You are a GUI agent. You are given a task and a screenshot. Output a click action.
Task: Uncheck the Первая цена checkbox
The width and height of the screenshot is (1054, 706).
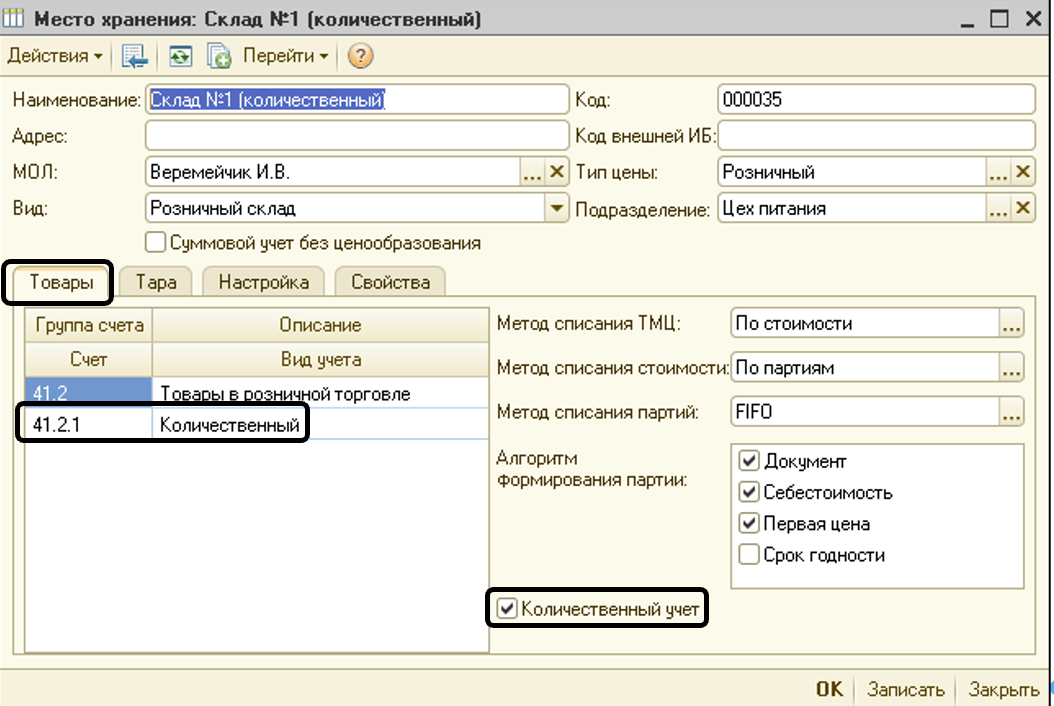coord(748,523)
